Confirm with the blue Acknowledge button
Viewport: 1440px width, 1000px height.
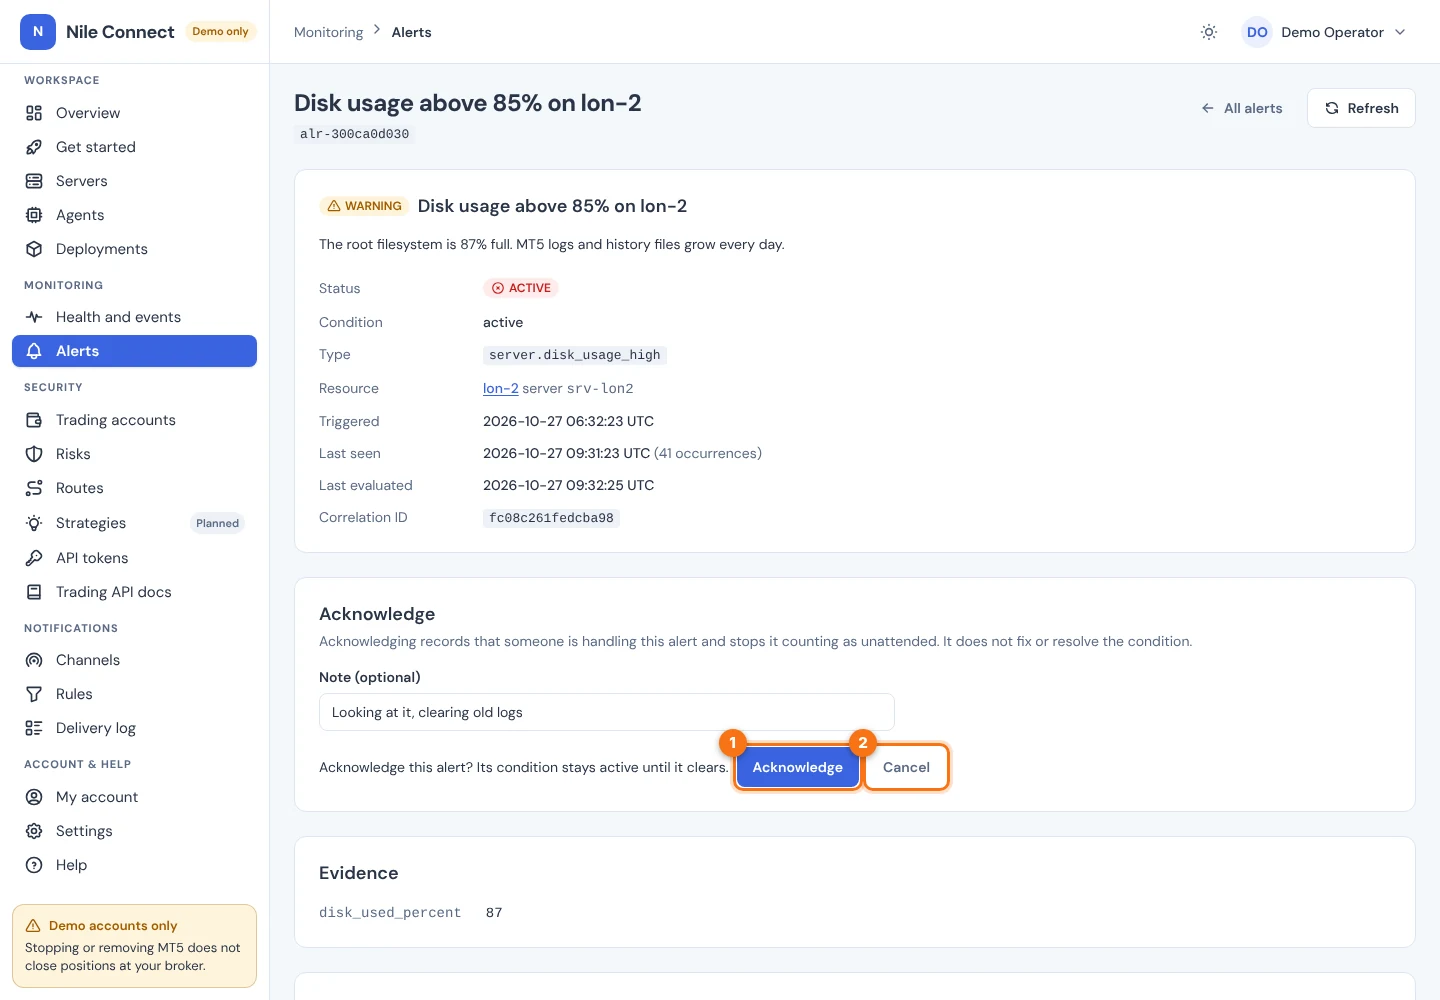click(797, 767)
